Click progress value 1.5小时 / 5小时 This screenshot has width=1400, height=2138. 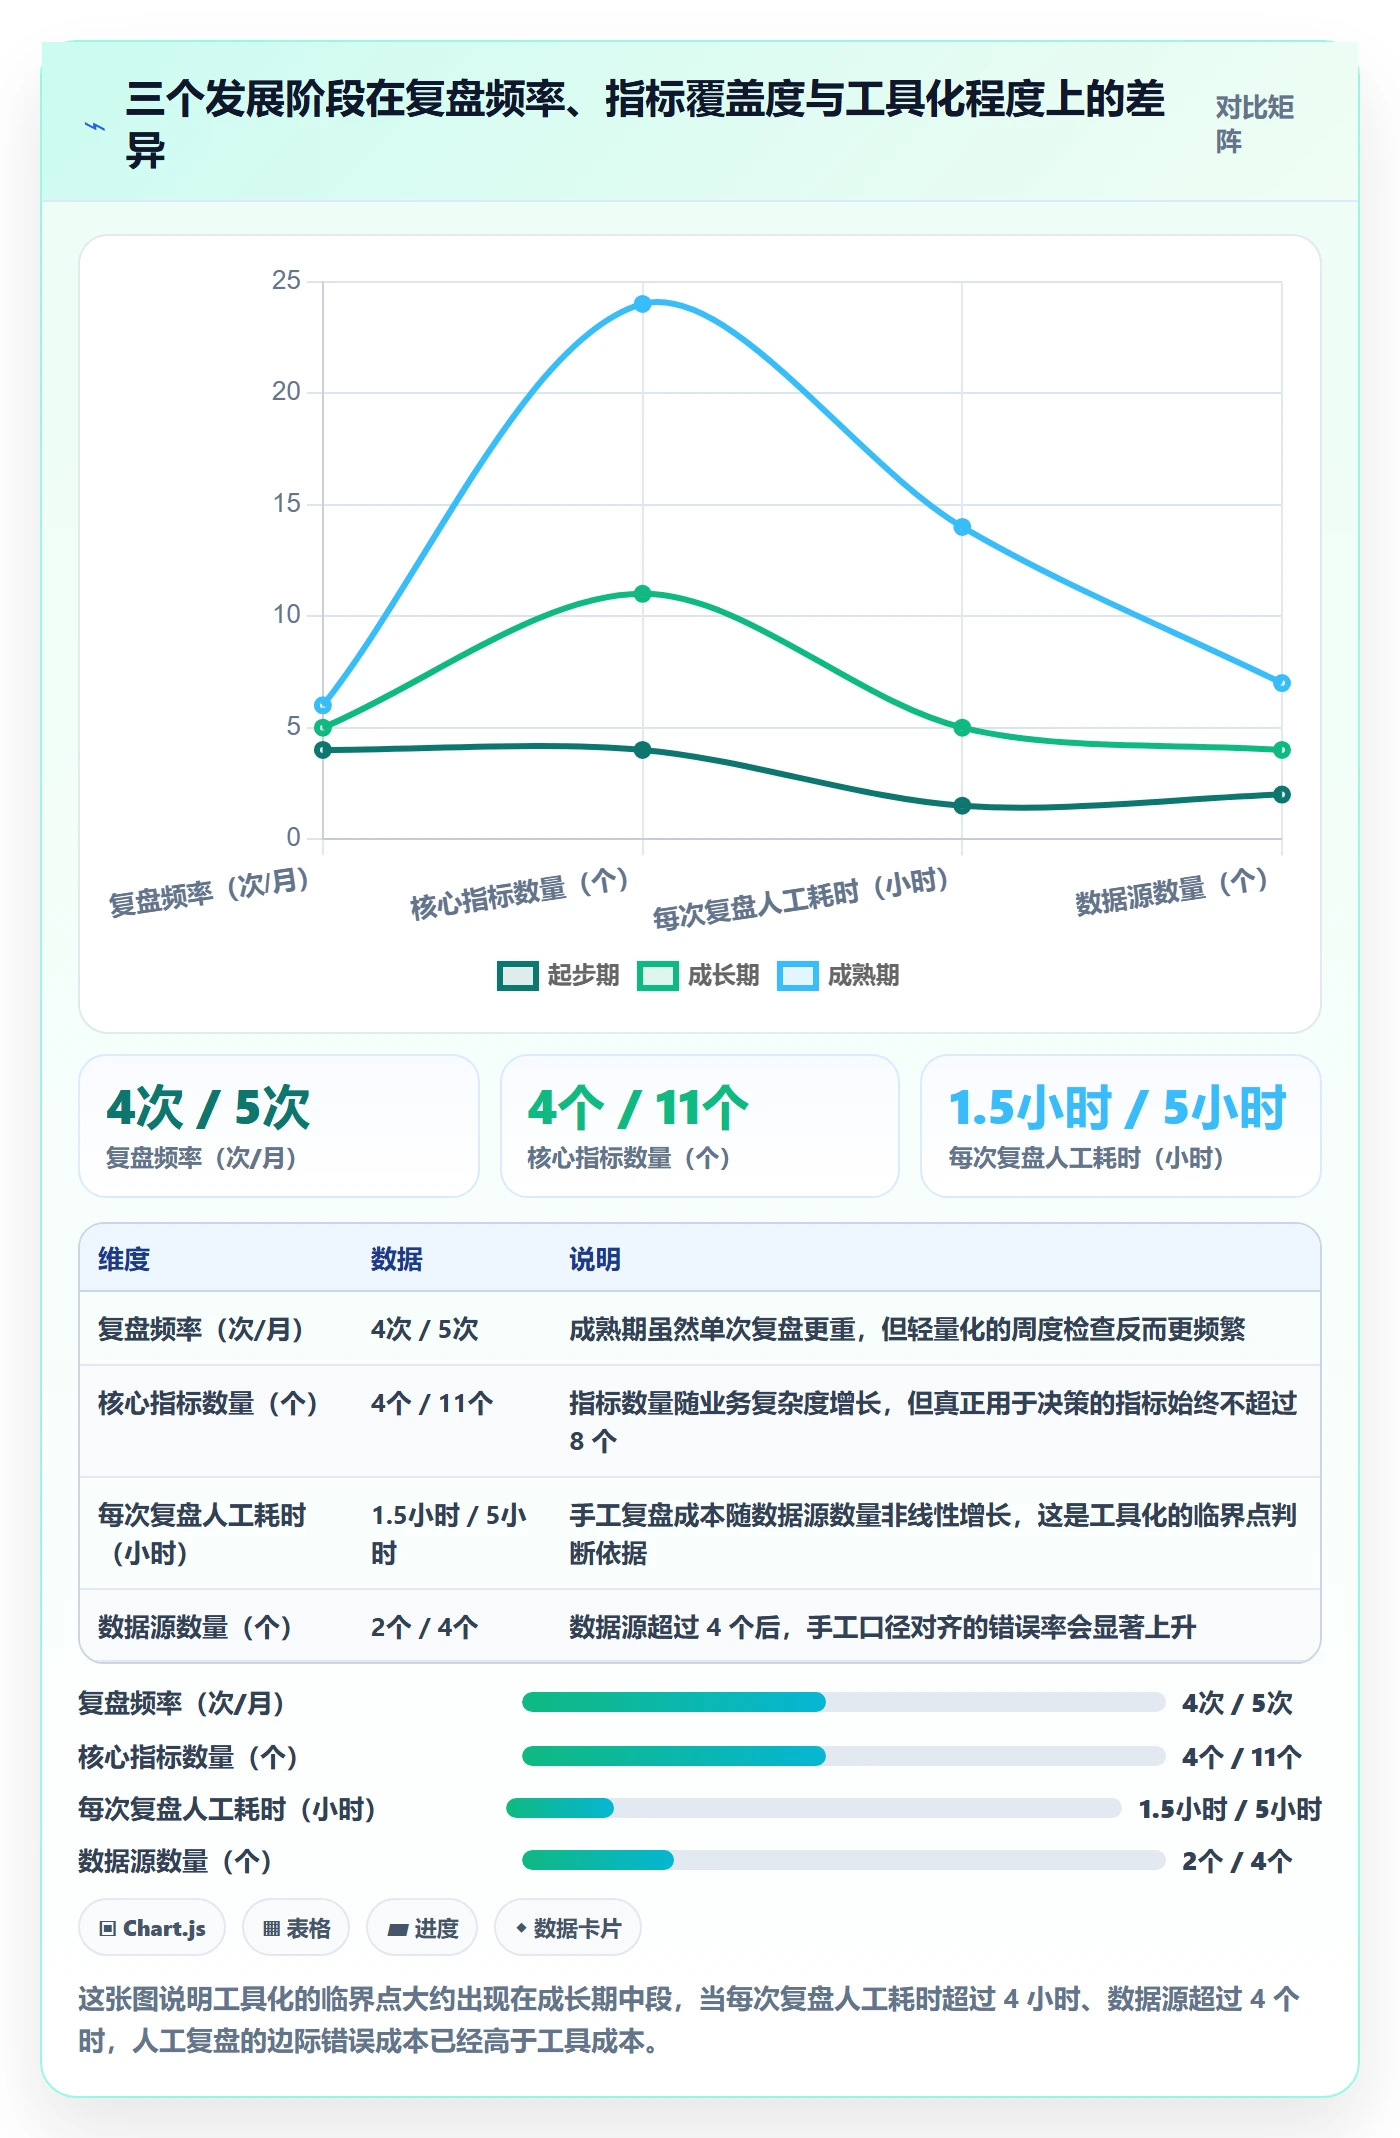coord(1230,1809)
